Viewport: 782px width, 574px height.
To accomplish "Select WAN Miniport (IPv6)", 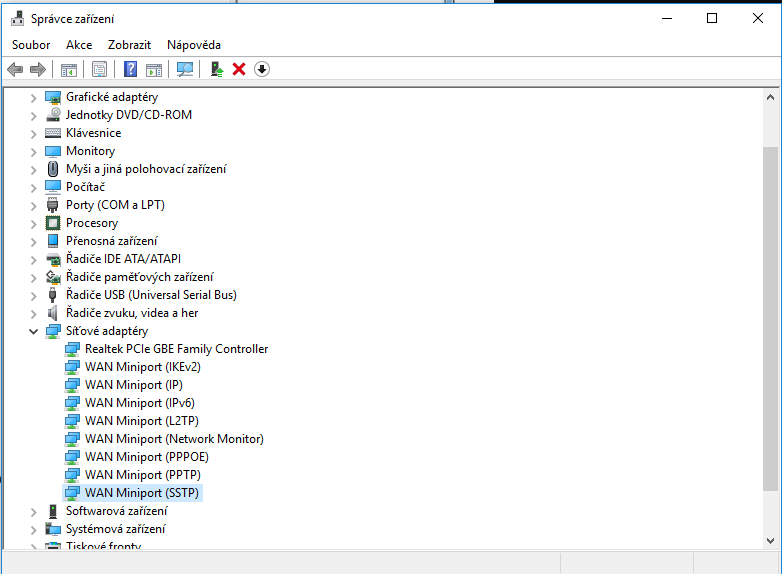I will [140, 403].
